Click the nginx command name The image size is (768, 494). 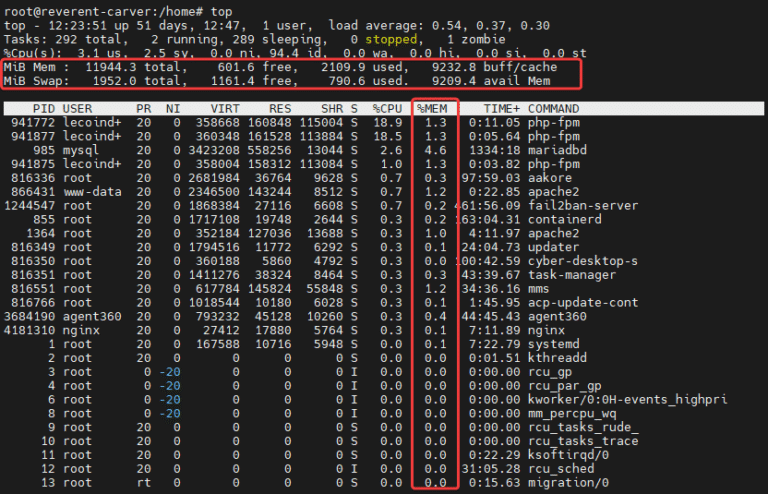click(546, 330)
